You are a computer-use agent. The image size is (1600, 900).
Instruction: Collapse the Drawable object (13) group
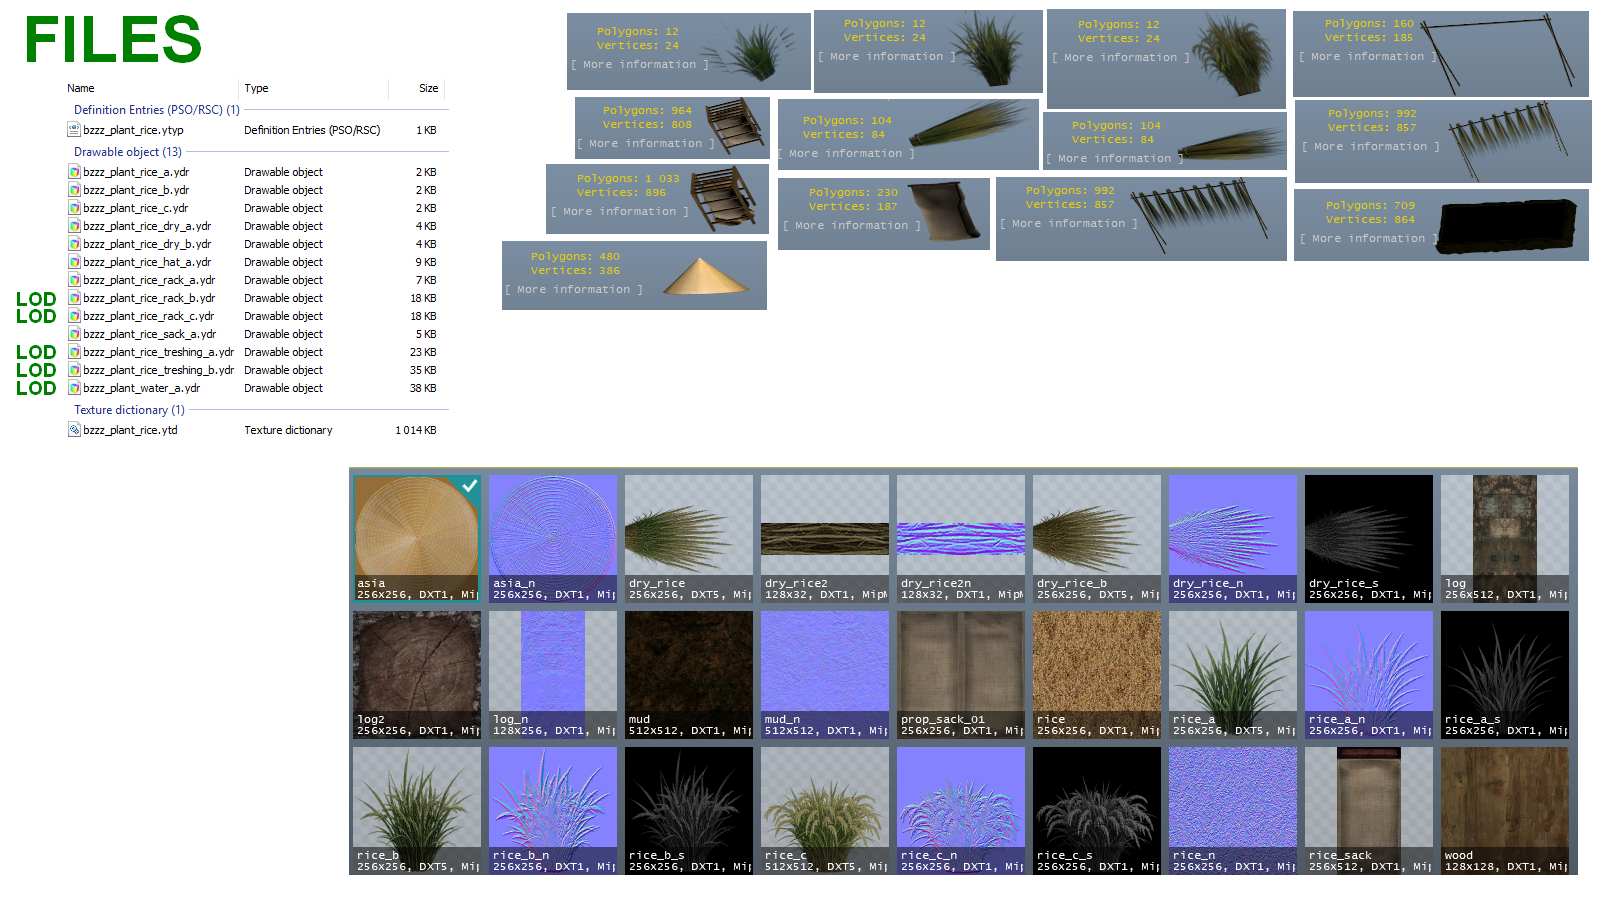[128, 152]
